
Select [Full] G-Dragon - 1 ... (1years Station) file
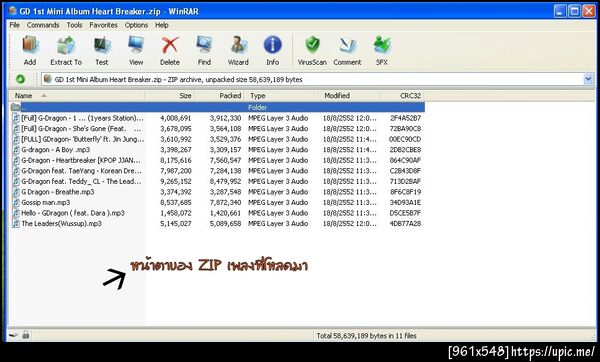coord(82,118)
